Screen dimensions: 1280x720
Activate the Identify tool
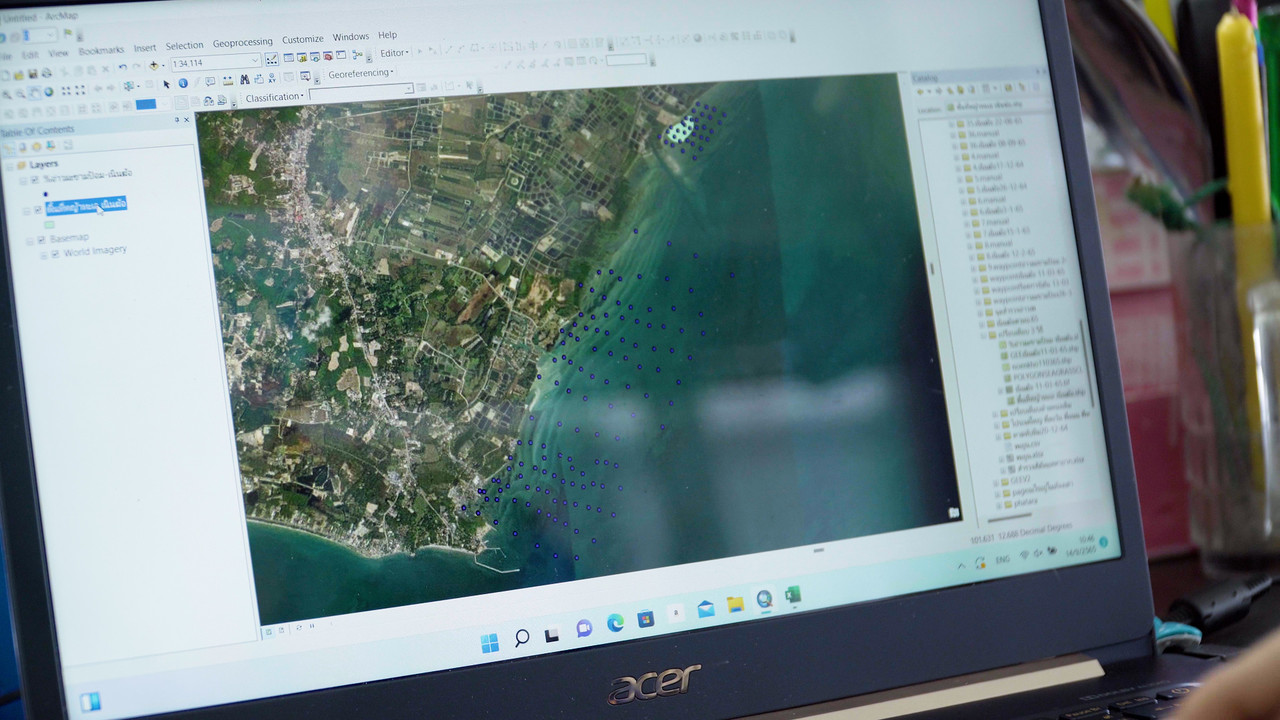pos(183,84)
